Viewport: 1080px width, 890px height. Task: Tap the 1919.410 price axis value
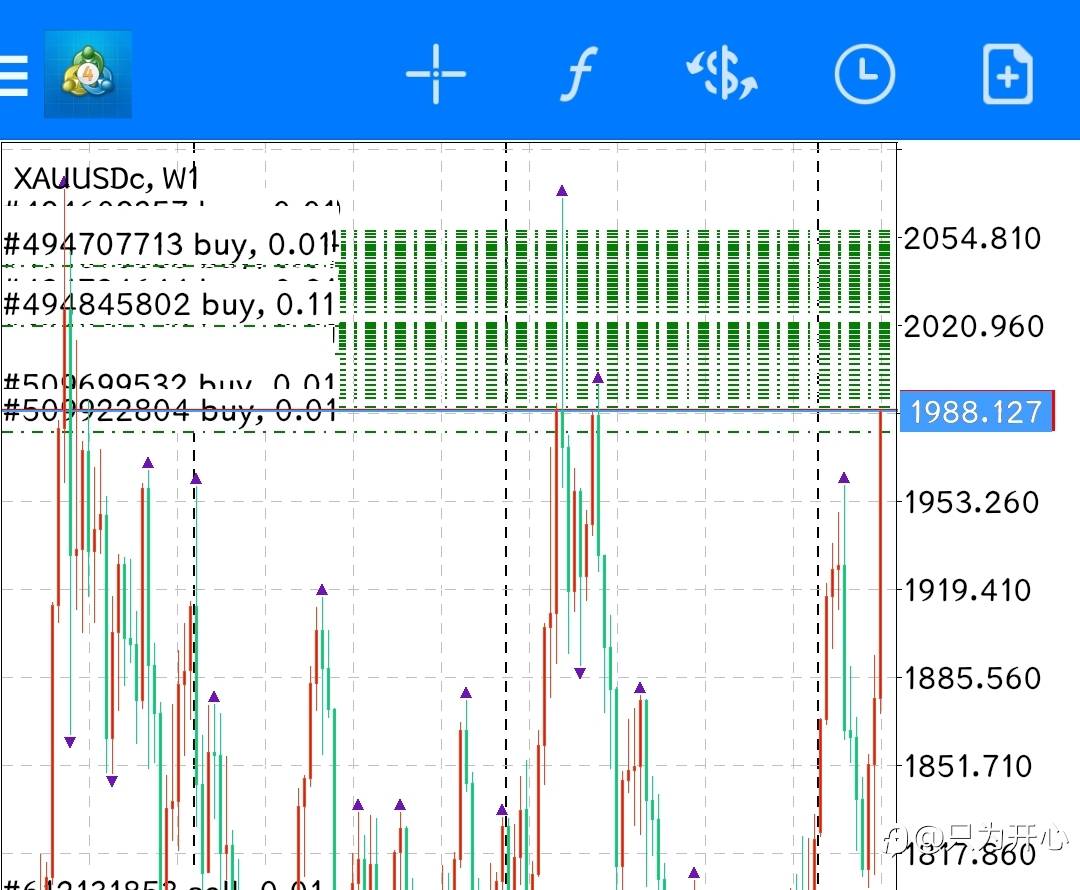tap(967, 590)
